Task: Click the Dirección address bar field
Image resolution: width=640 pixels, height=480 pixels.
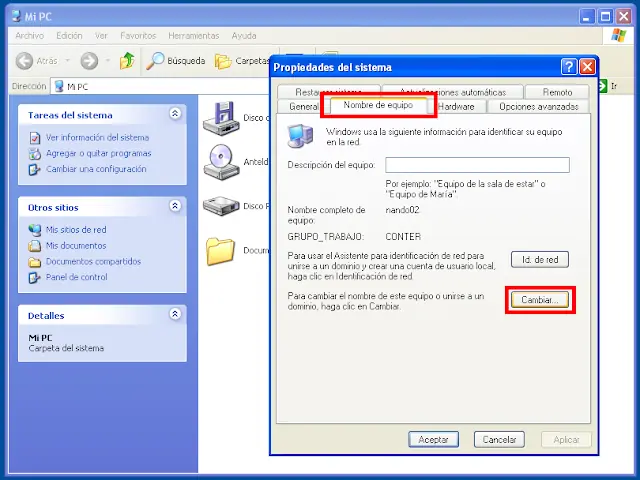Action: coord(159,87)
